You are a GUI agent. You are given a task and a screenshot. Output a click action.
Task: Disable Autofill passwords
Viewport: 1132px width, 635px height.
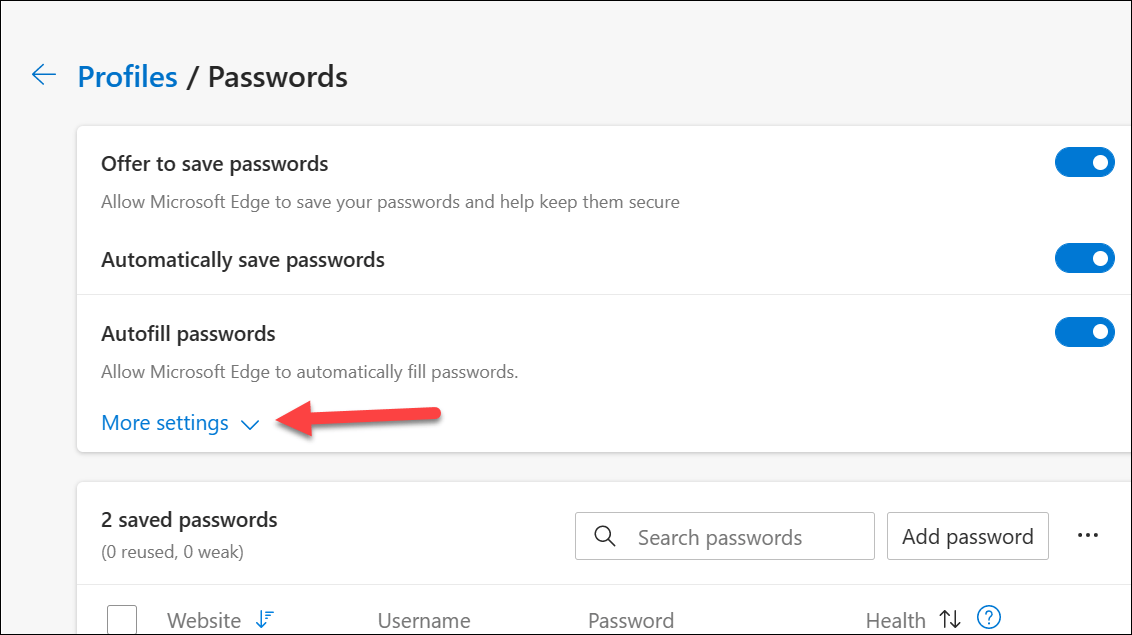point(1085,332)
